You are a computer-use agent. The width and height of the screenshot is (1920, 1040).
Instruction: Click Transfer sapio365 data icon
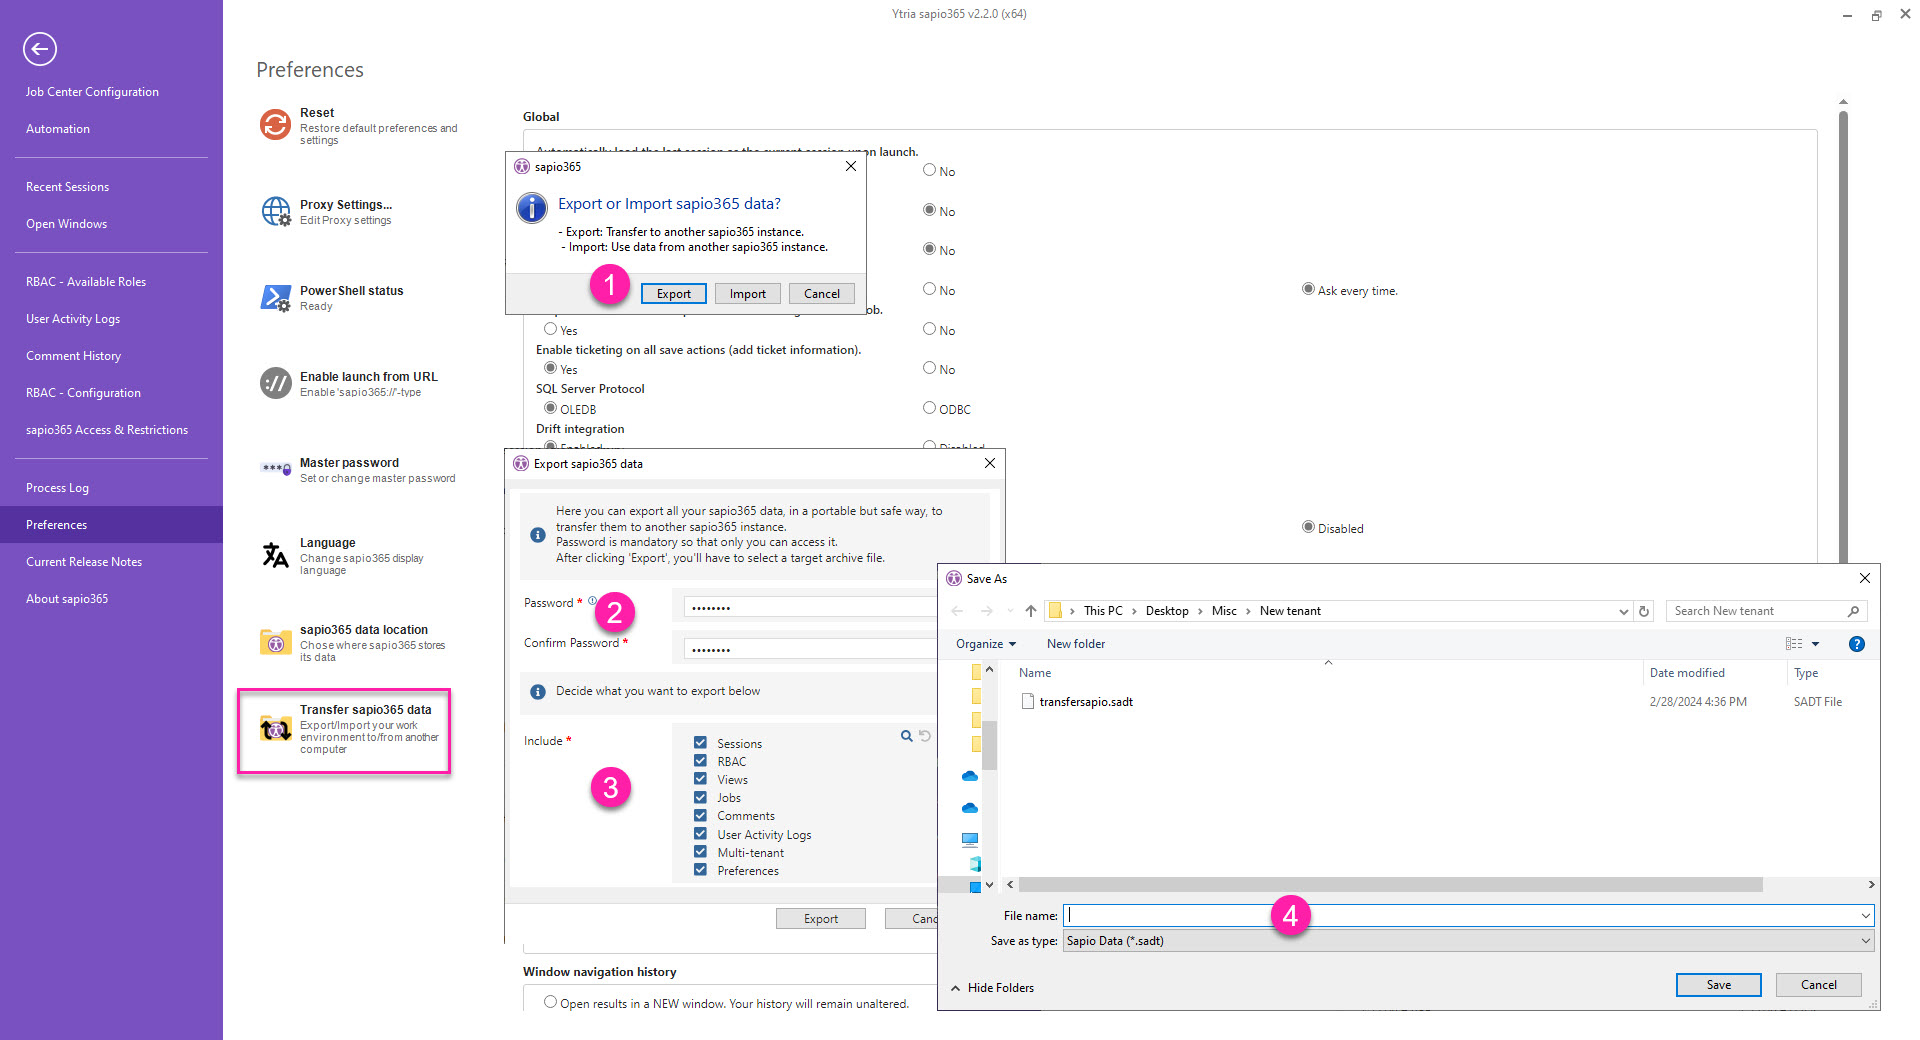click(276, 729)
